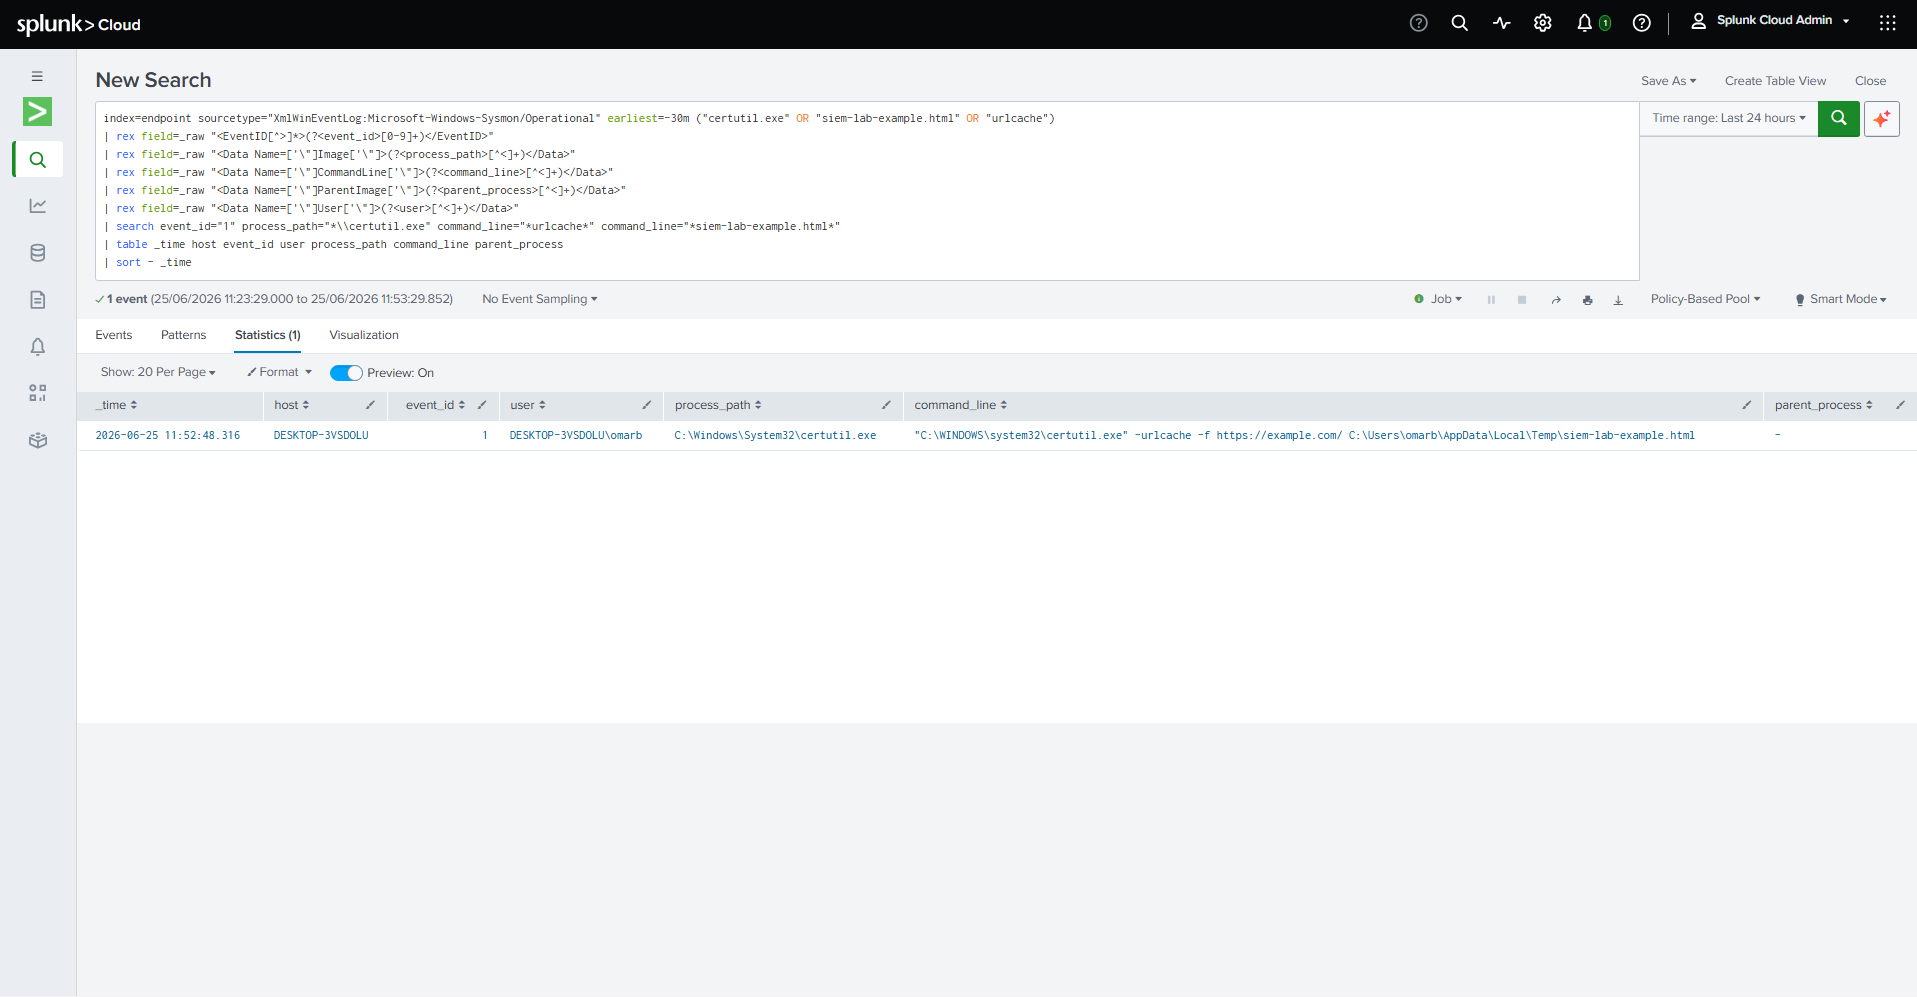Image resolution: width=1917 pixels, height=997 pixels.
Task: Open Policy-Based Pool dropdown
Action: [x=1705, y=299]
